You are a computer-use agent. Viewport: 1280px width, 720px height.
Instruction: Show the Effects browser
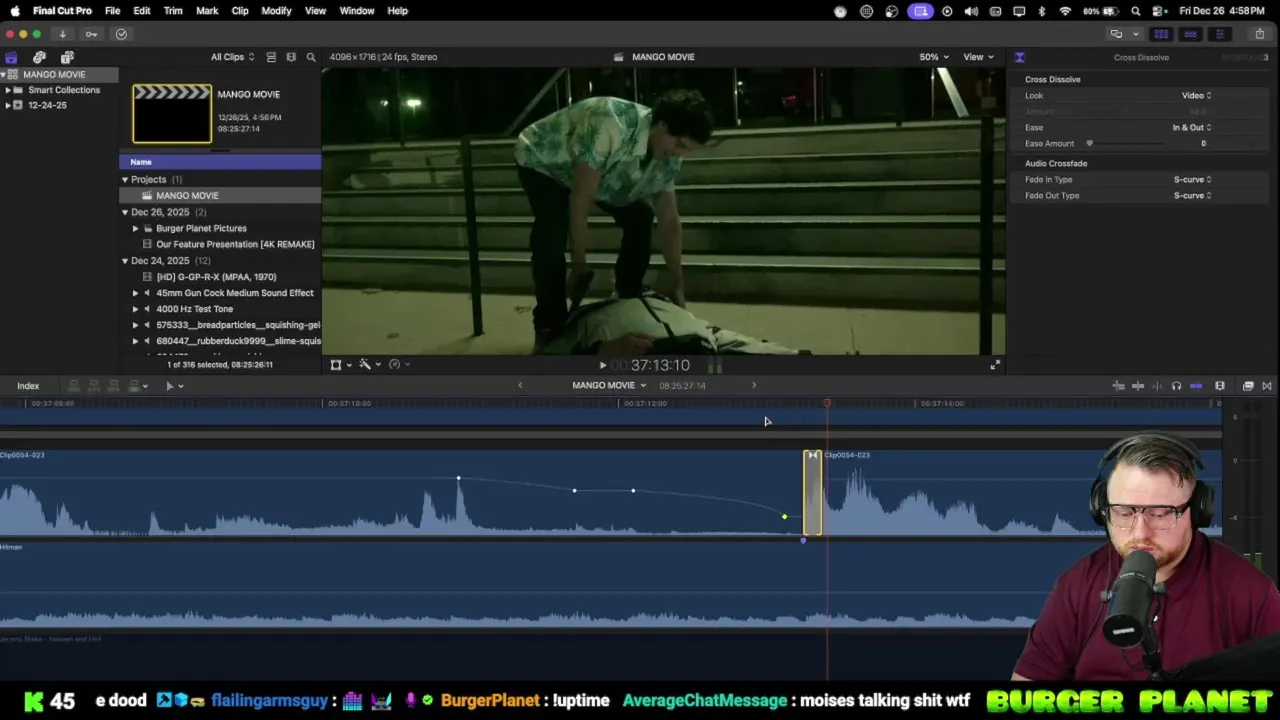click(1248, 386)
